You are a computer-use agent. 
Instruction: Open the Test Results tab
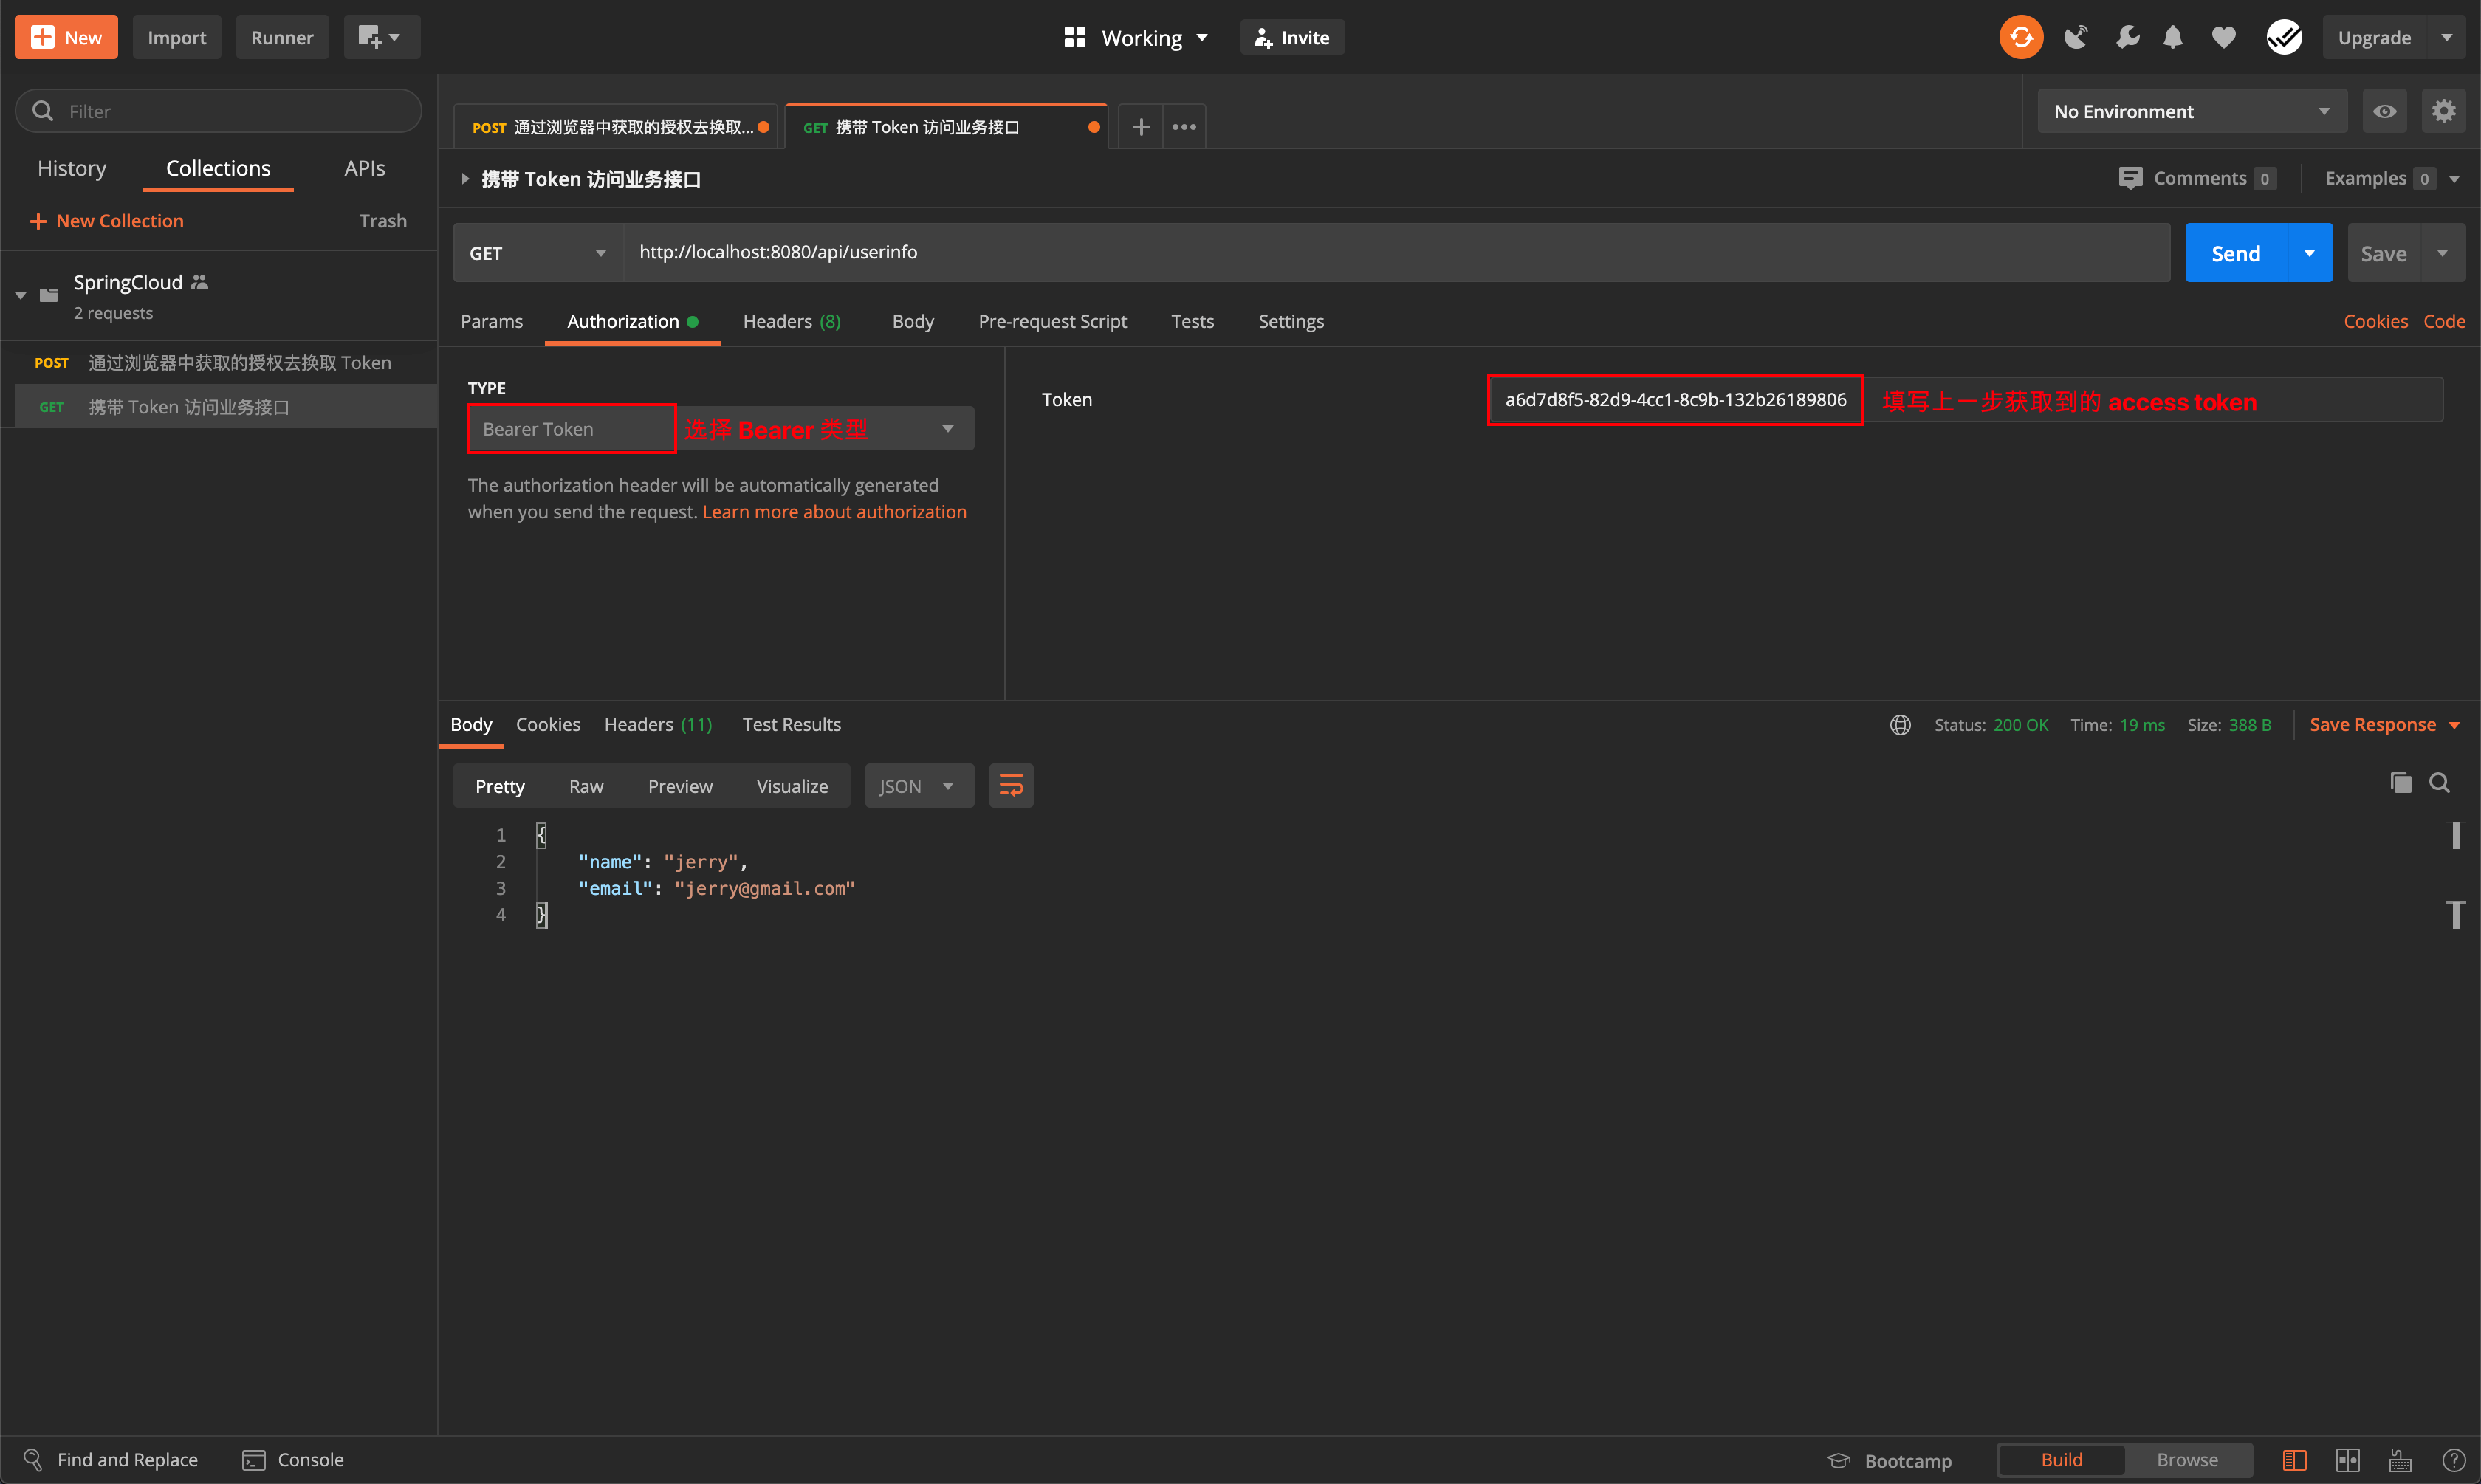coord(791,724)
